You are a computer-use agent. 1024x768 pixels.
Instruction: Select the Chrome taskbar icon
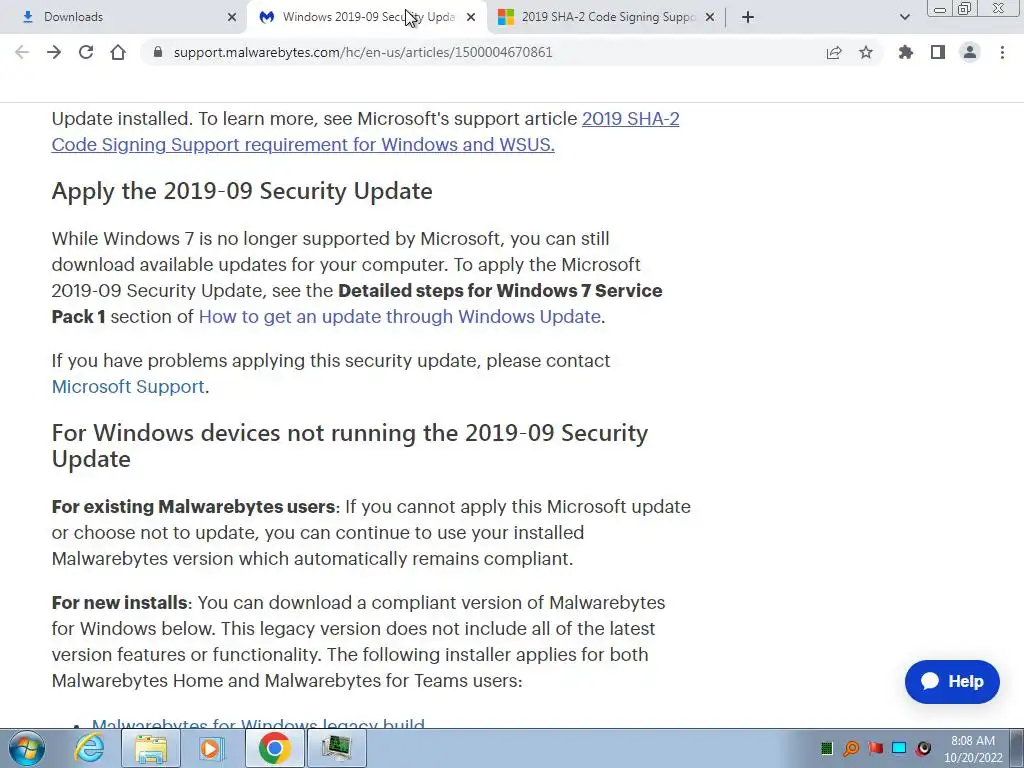pos(274,748)
